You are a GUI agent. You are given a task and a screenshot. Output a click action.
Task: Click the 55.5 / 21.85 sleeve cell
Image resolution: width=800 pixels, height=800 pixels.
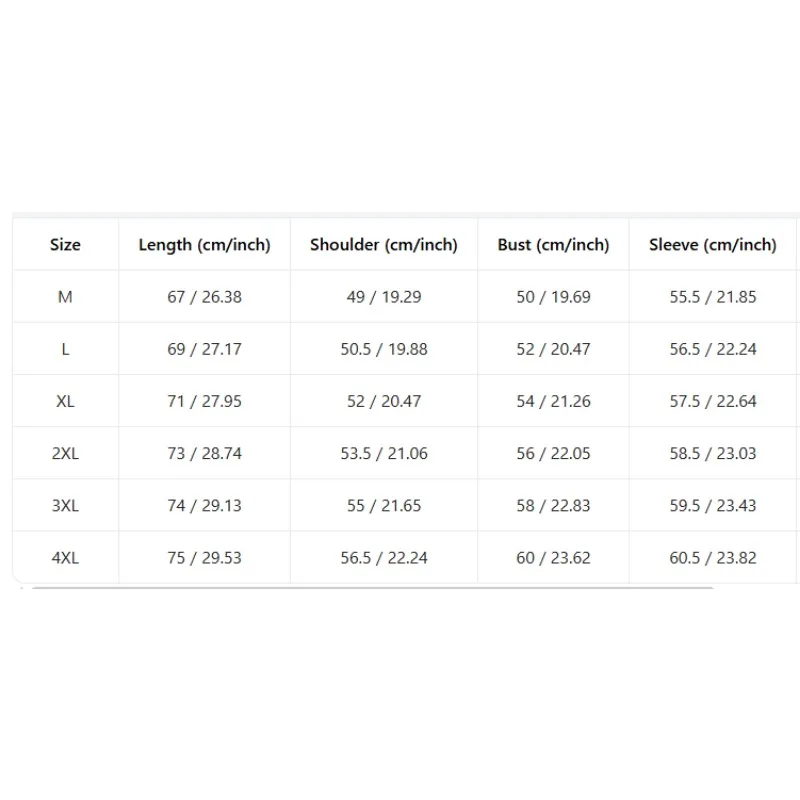tap(713, 297)
